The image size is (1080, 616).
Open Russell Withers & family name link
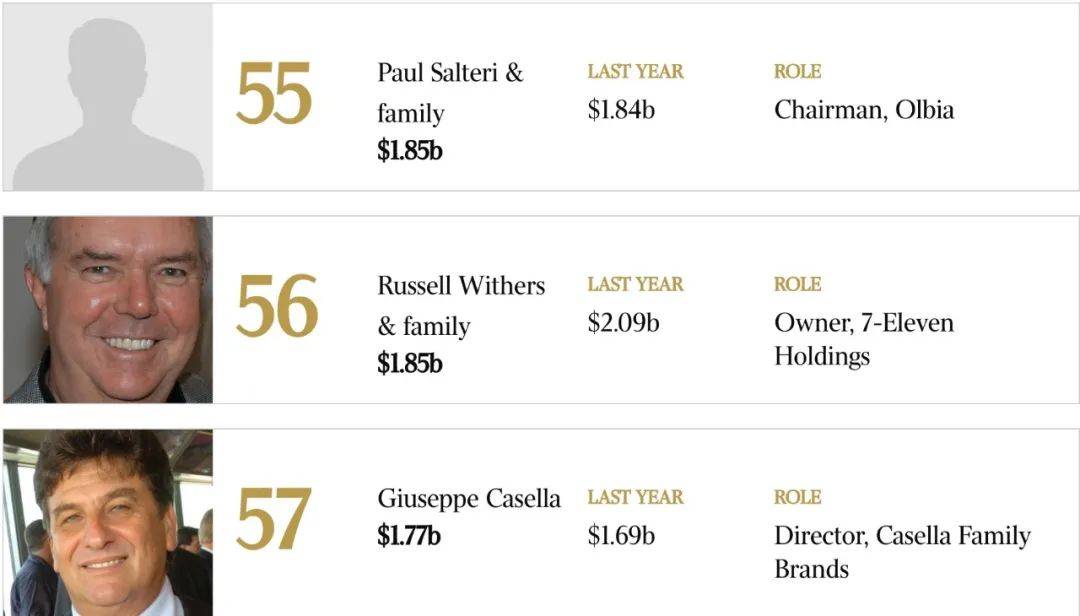[x=461, y=305]
